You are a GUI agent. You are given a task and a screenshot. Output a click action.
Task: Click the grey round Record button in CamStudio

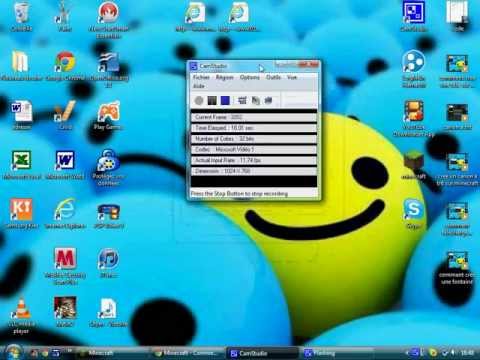[x=199, y=100]
